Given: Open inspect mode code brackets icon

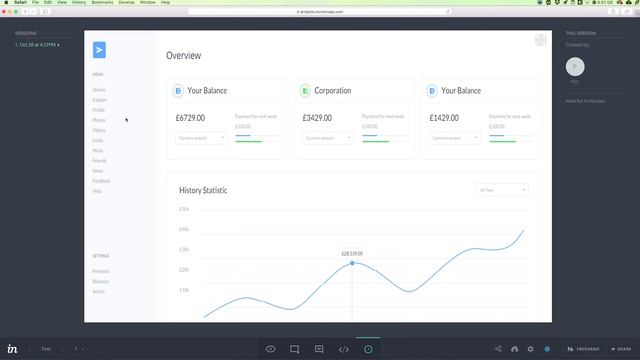Looking at the screenshot, I should point(344,349).
